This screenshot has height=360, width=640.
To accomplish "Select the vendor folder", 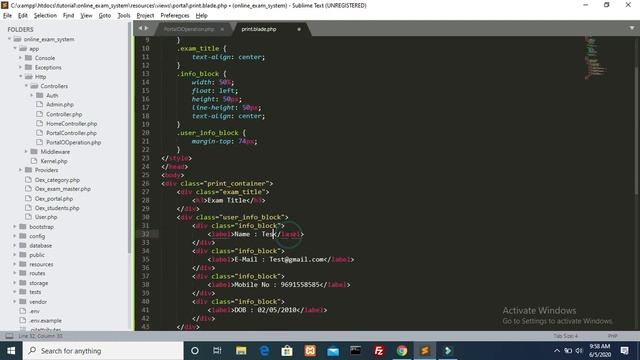I will click(38, 302).
